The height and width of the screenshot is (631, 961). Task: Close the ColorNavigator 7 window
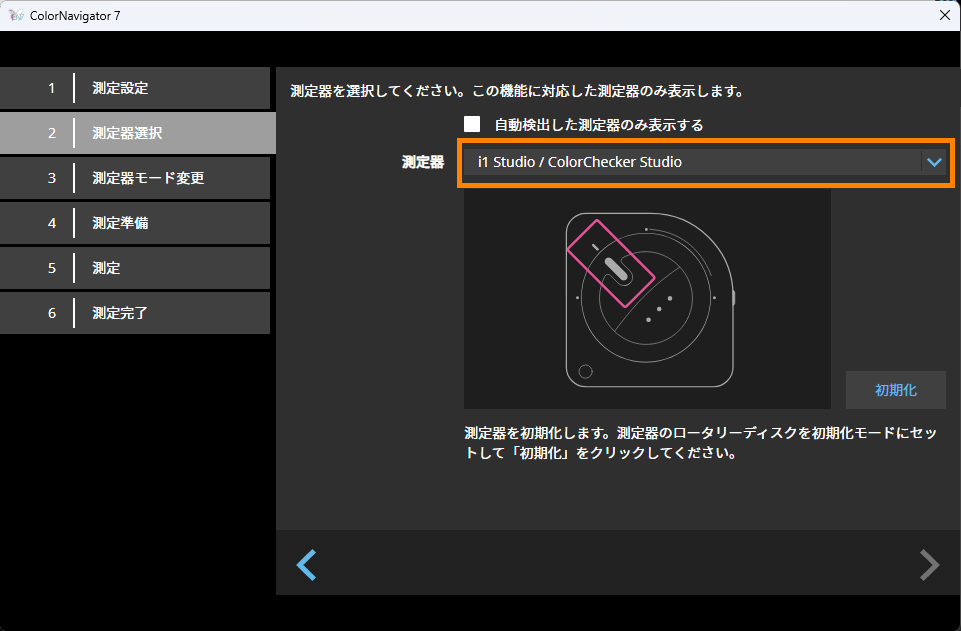tap(944, 15)
